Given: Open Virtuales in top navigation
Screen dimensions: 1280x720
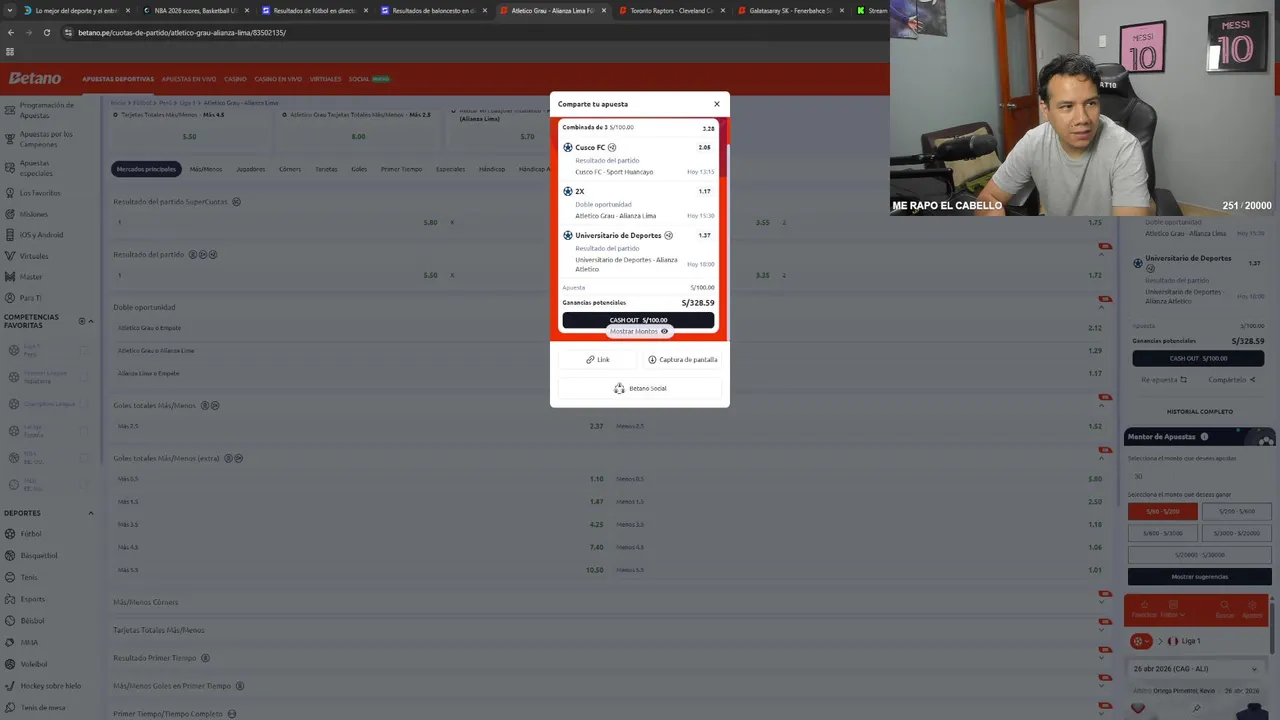Looking at the screenshot, I should click(326, 79).
